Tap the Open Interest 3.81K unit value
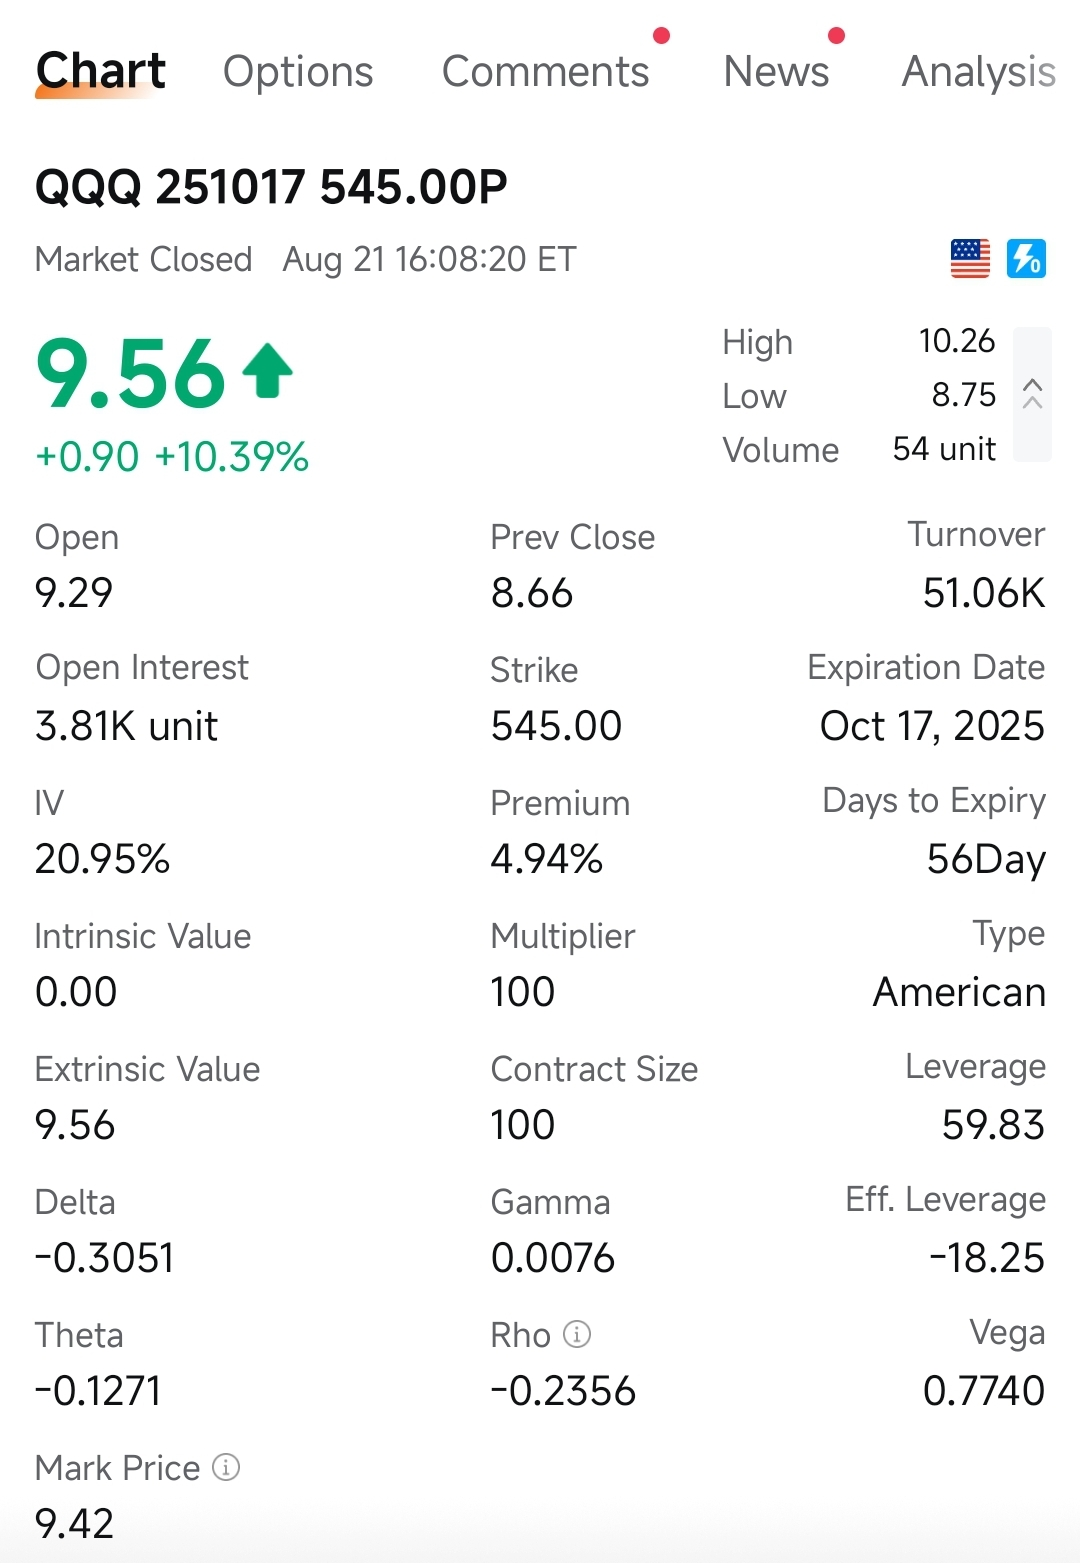Screen dimensions: 1080x1563 click(x=126, y=726)
